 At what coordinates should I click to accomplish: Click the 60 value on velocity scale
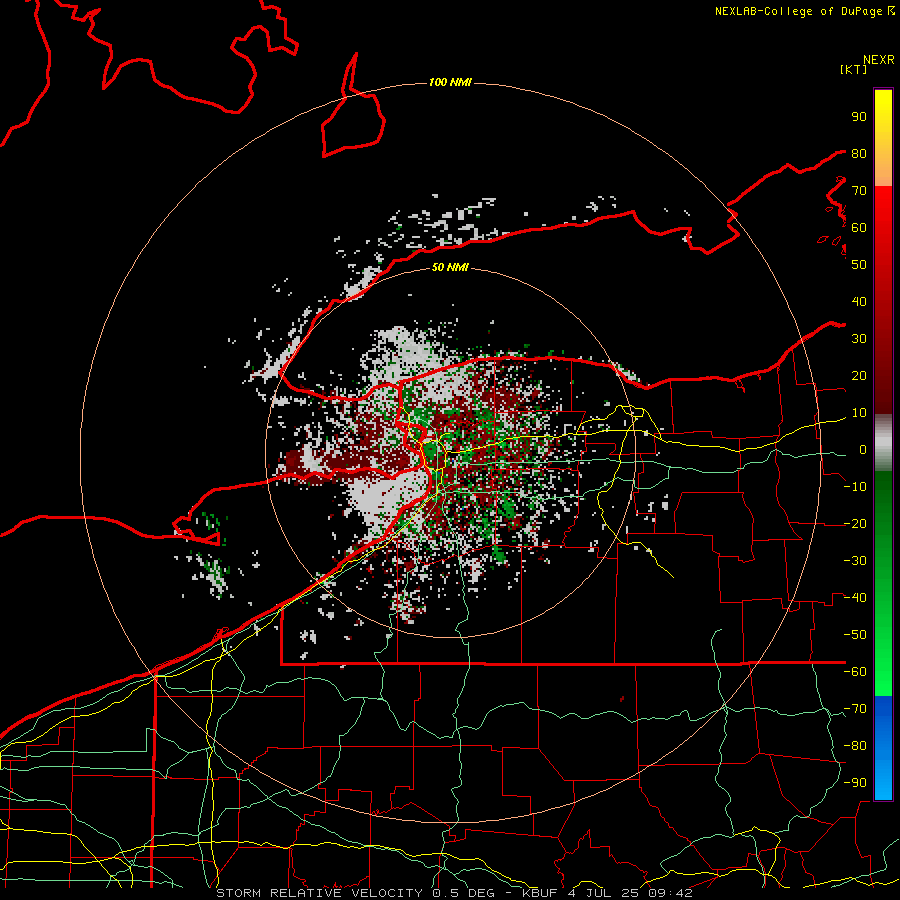point(859,228)
